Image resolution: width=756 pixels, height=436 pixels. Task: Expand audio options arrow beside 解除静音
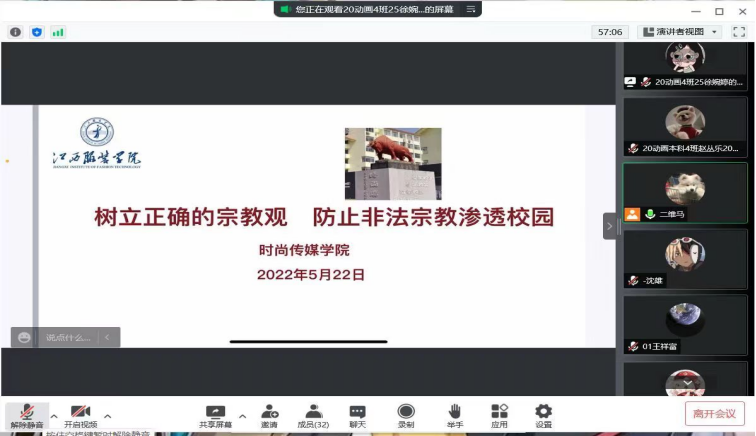[54, 415]
